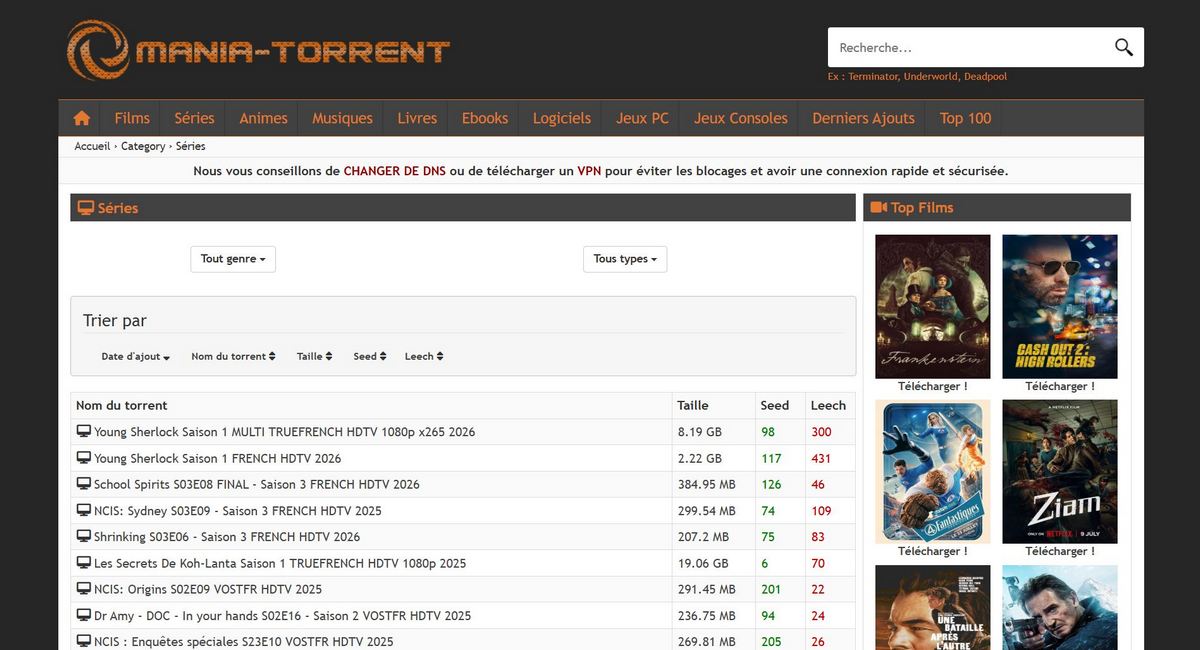1200x650 pixels.
Task: Open the Films menu item
Action: tap(132, 118)
